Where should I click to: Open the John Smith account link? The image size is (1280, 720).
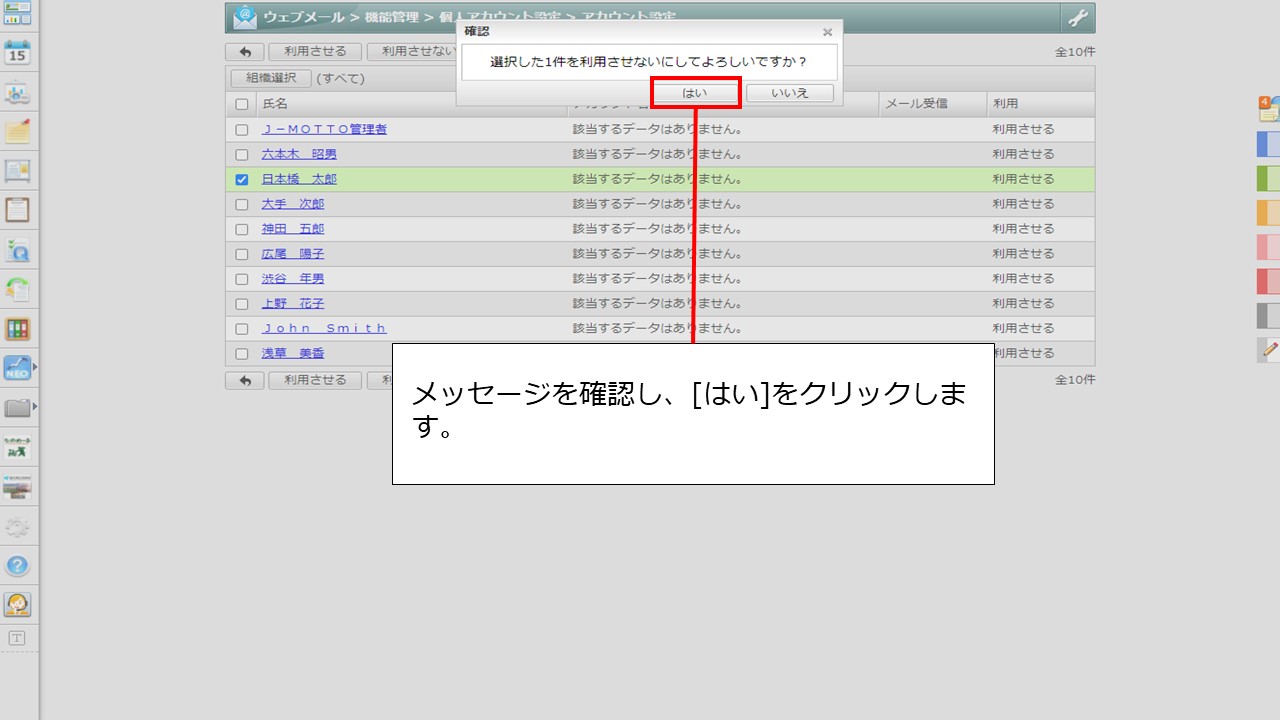pyautogui.click(x=324, y=329)
